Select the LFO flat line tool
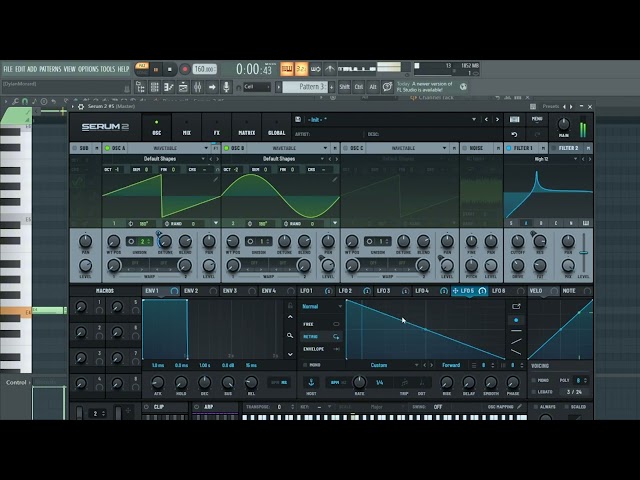Image resolution: width=640 pixels, height=480 pixels. (516, 331)
